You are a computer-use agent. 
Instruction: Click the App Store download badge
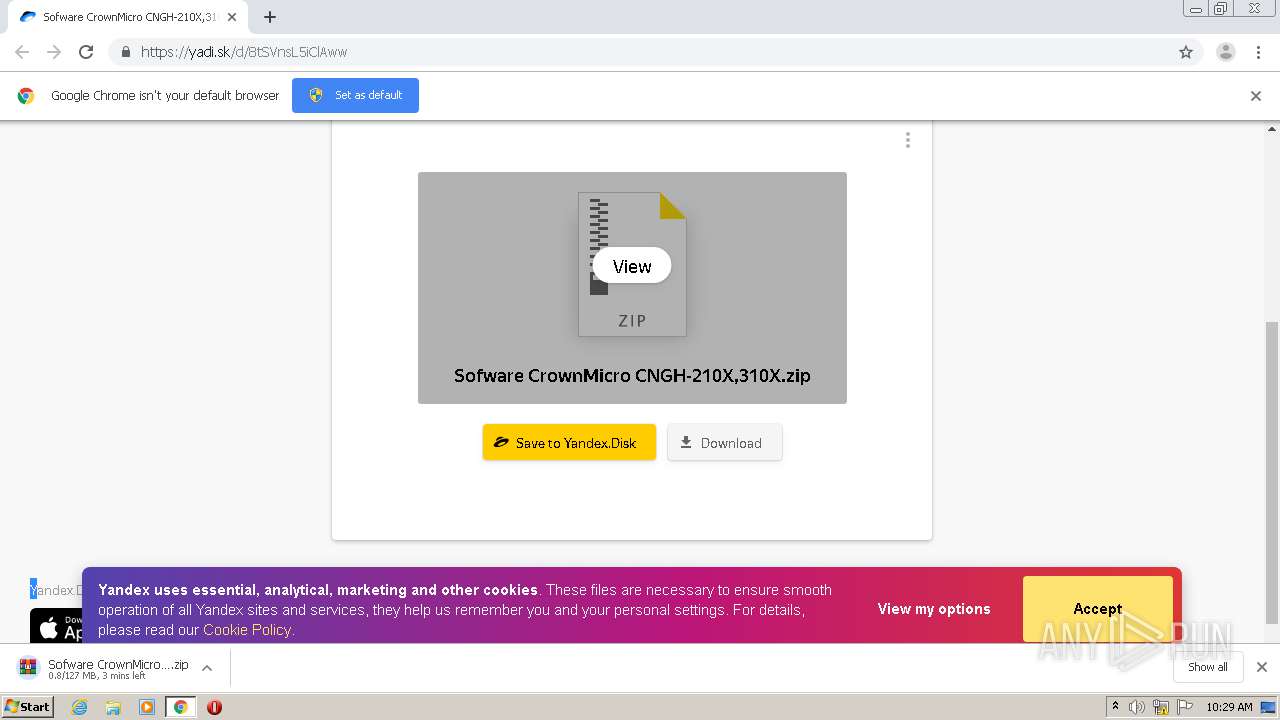pos(56,626)
